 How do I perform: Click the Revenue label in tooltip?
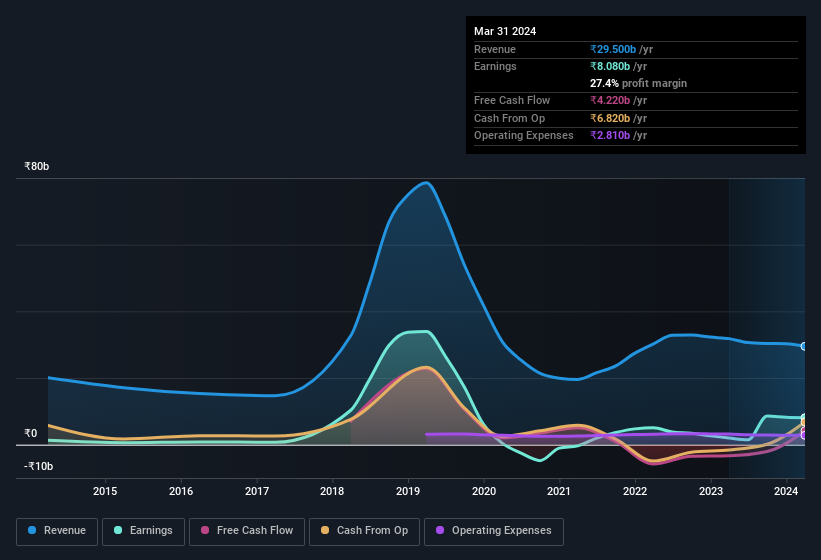tap(495, 49)
